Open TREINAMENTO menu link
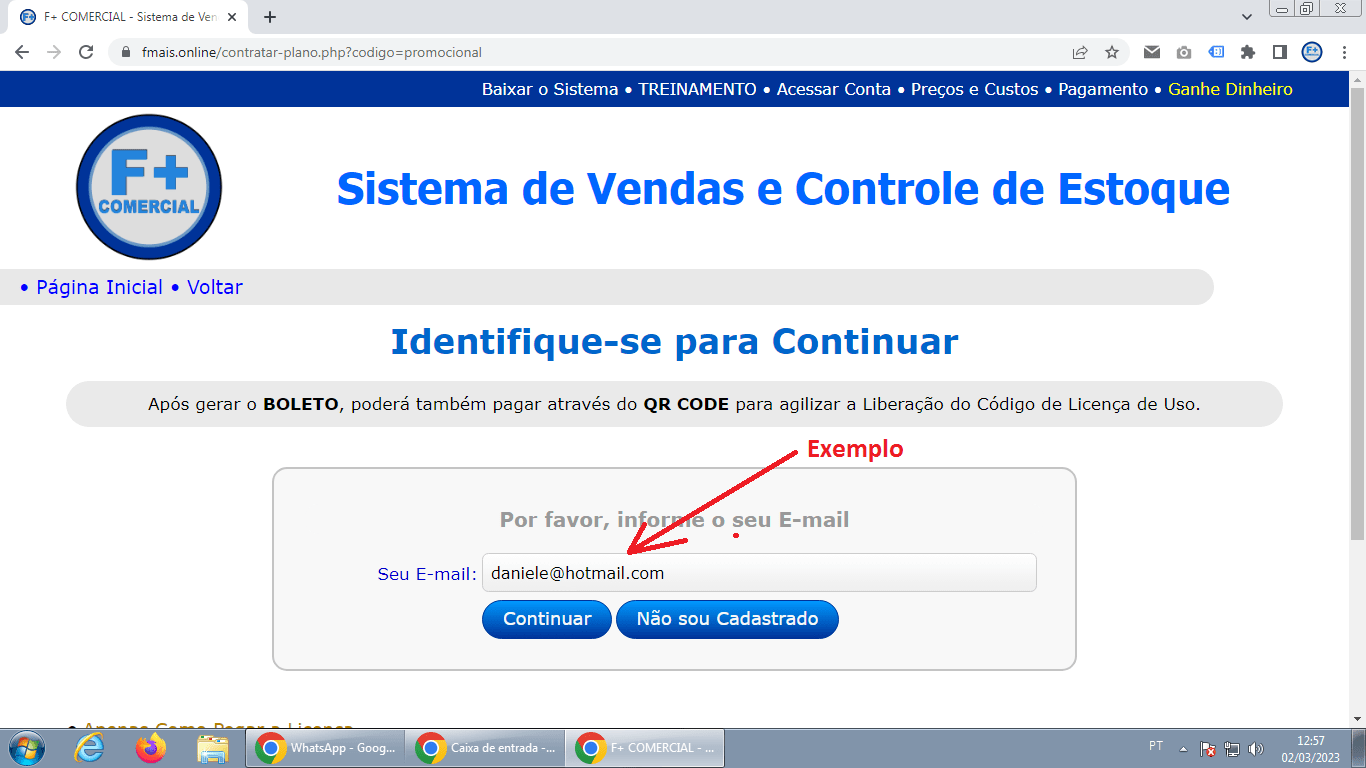Screen dimensions: 1366x768 pos(697,89)
